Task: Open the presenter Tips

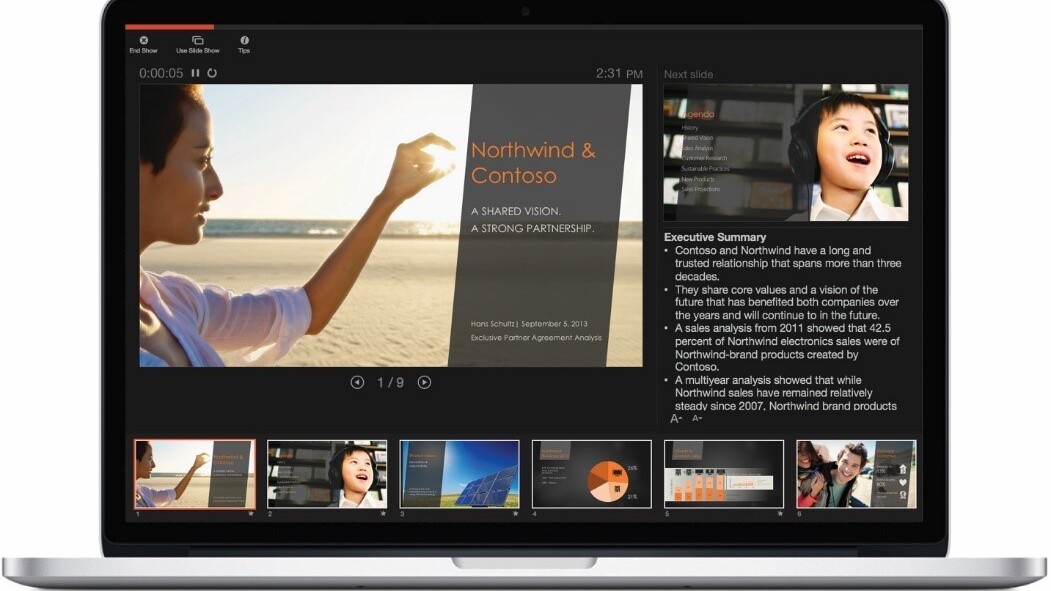Action: pyautogui.click(x=245, y=45)
